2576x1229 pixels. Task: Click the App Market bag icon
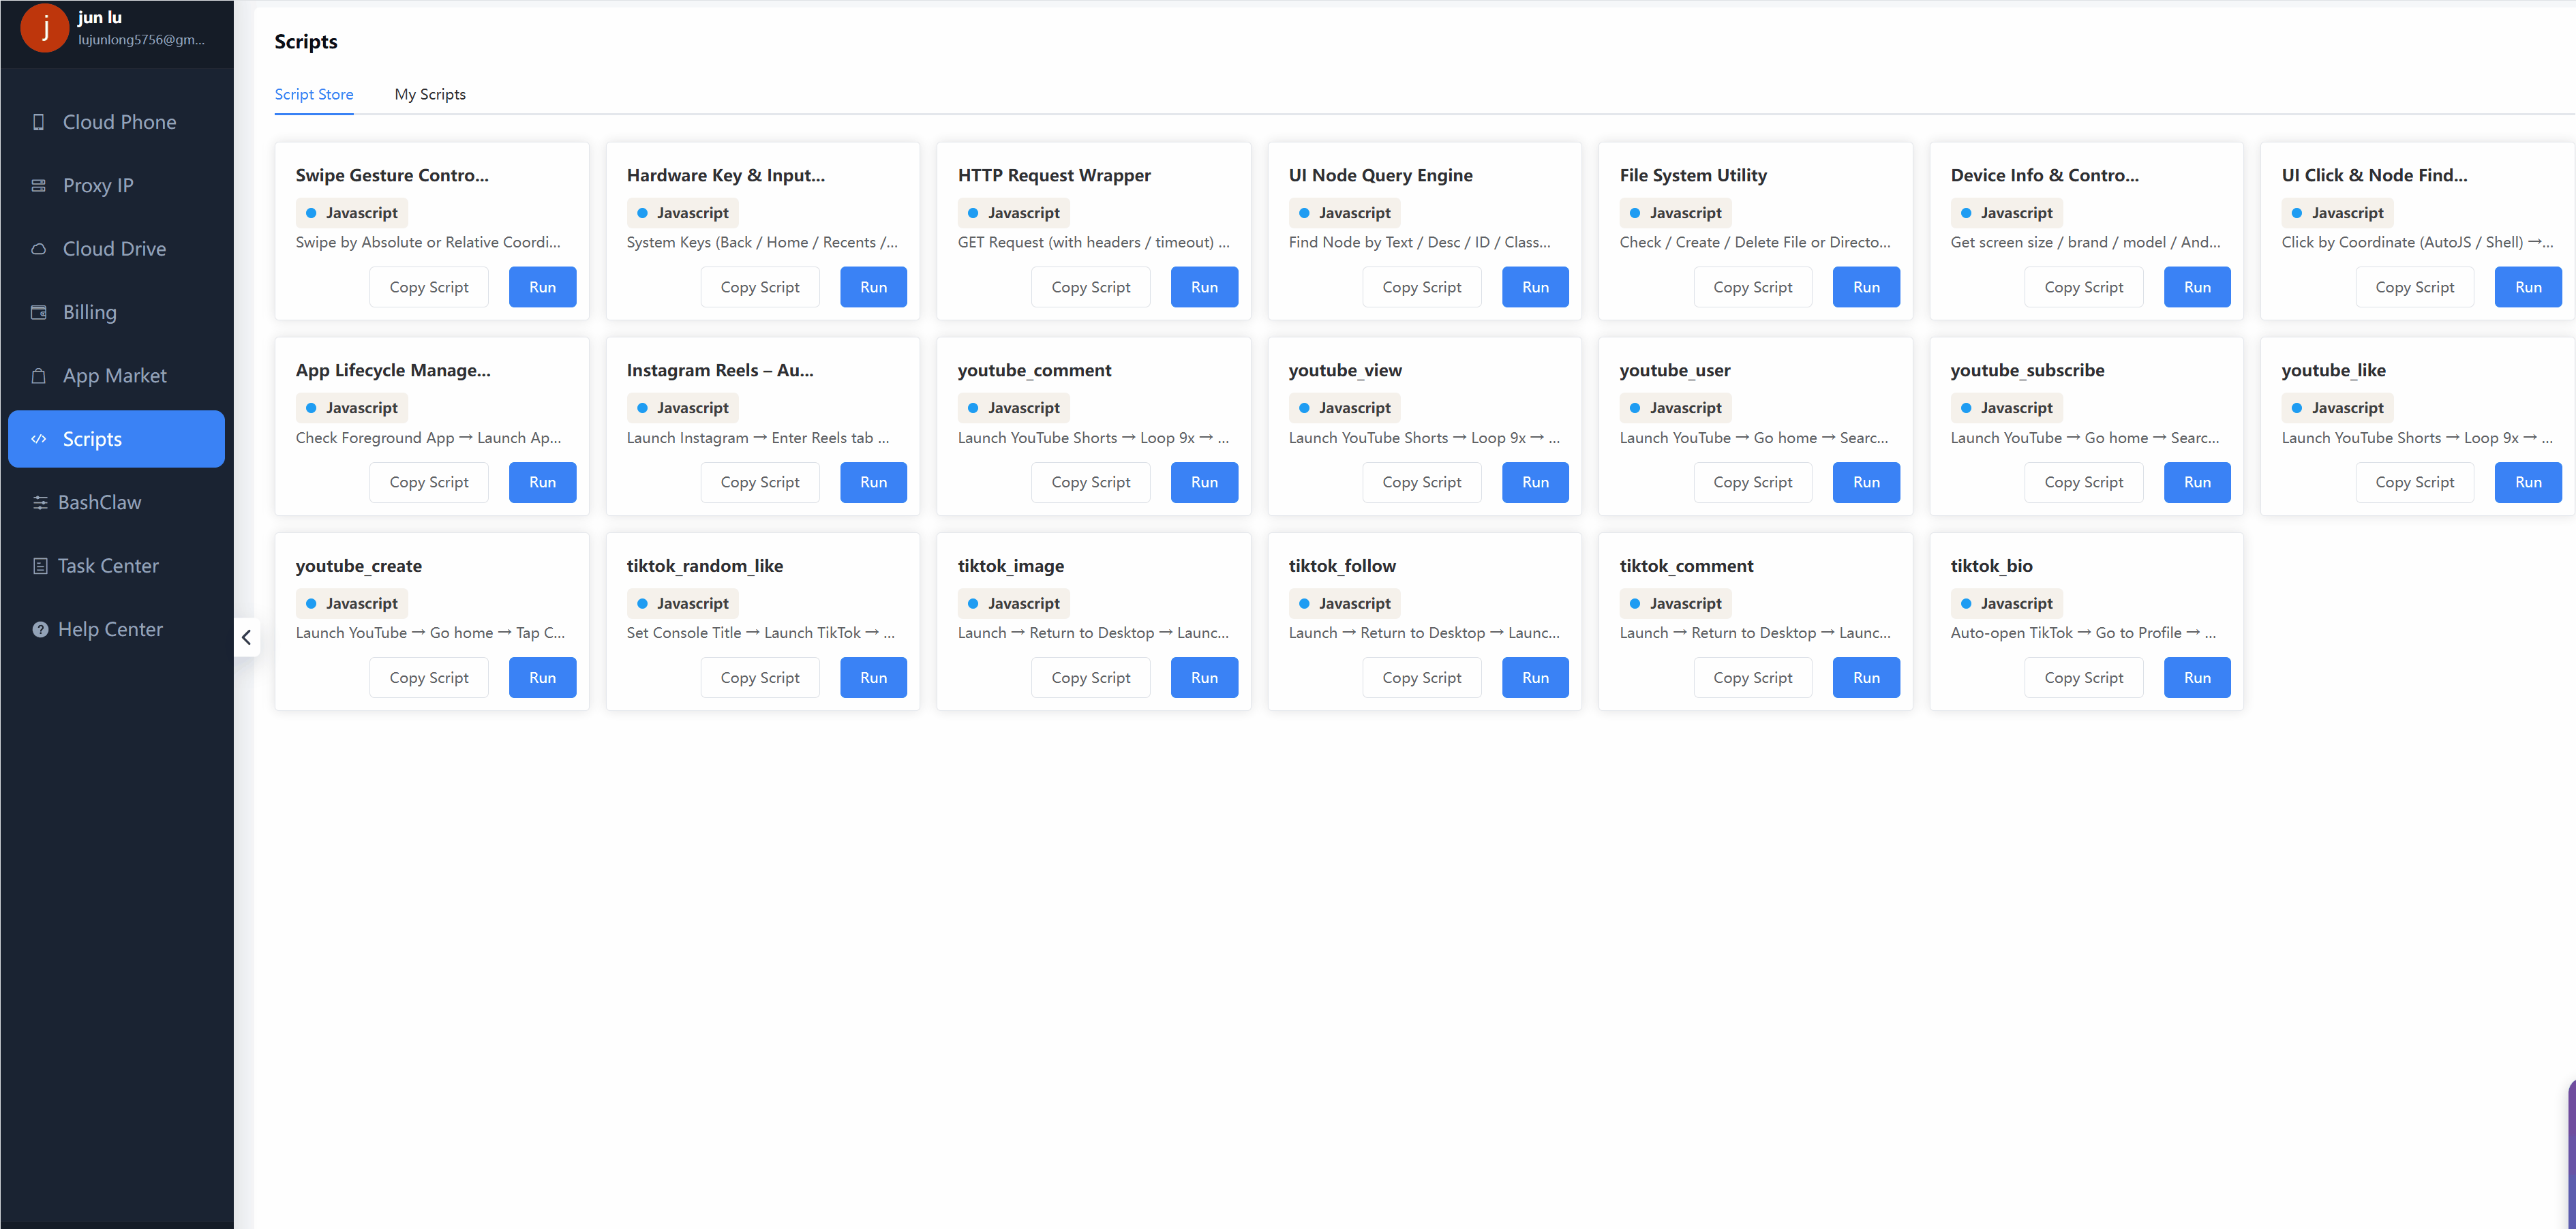click(x=39, y=376)
